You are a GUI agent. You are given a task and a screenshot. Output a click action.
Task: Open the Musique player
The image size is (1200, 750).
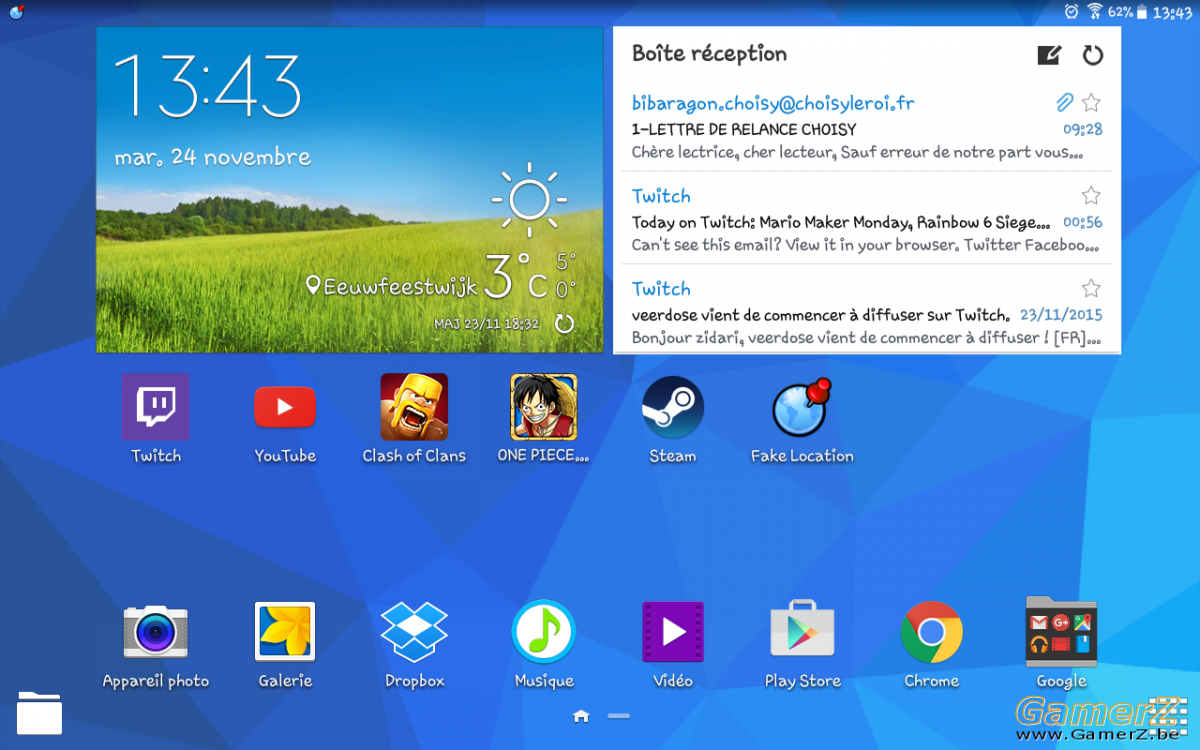click(x=543, y=632)
